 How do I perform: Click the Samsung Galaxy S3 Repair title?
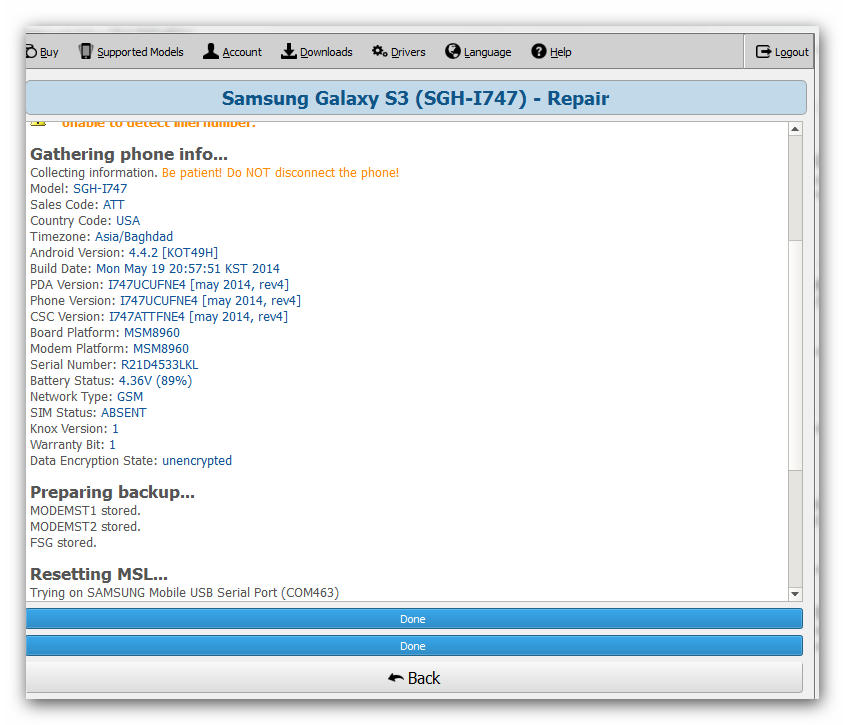415,98
